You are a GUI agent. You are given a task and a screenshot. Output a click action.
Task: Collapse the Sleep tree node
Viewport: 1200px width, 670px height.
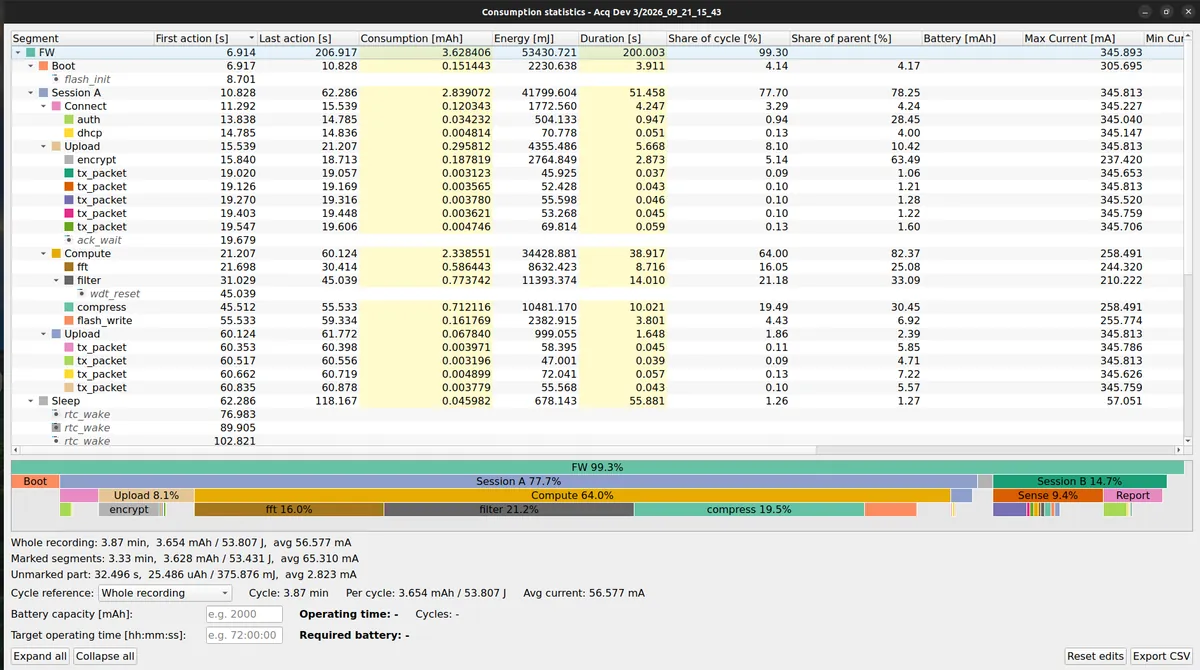pyautogui.click(x=31, y=401)
